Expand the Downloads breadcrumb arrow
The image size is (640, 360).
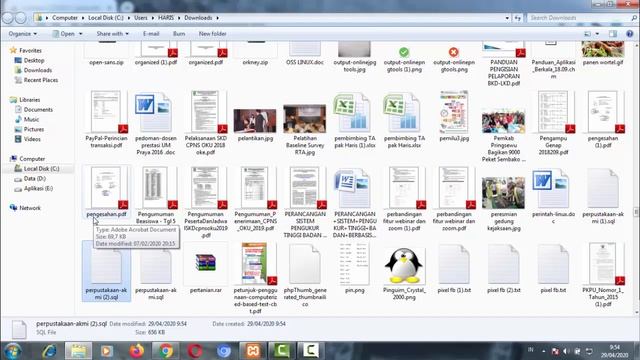pyautogui.click(x=218, y=18)
